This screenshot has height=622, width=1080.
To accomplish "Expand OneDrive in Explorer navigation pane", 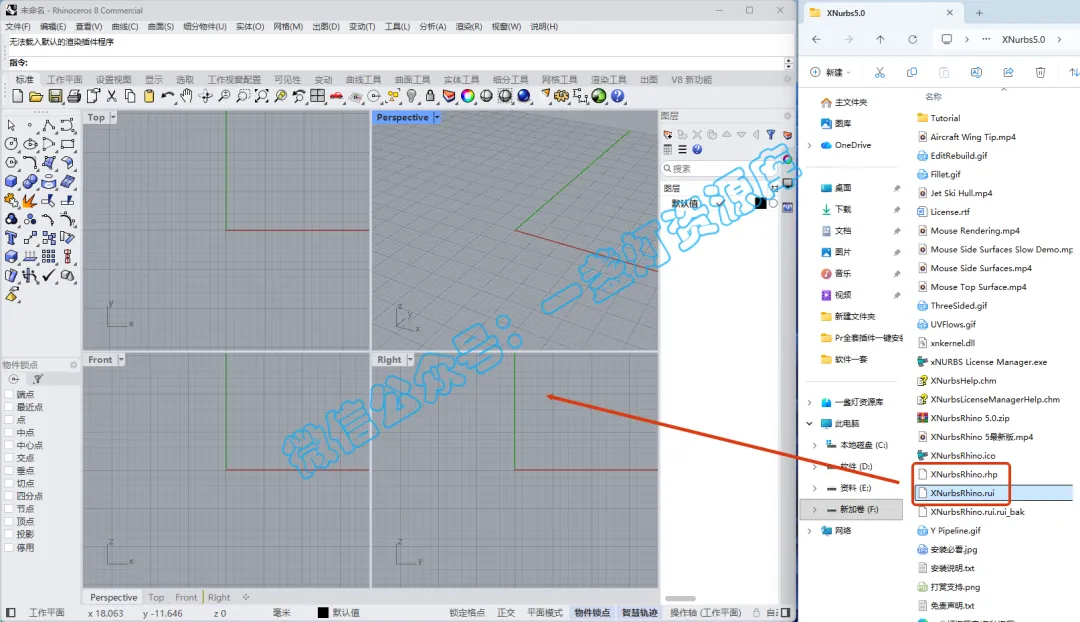I will (x=809, y=145).
